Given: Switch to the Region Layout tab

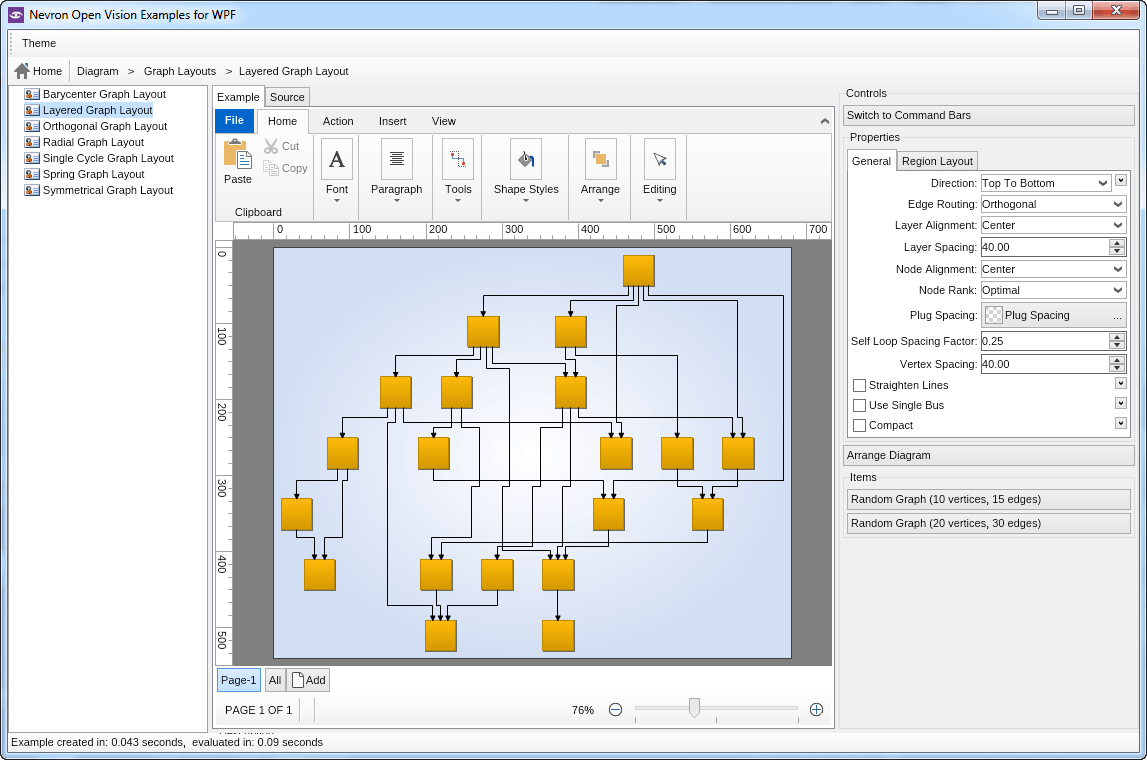Looking at the screenshot, I should [x=937, y=161].
